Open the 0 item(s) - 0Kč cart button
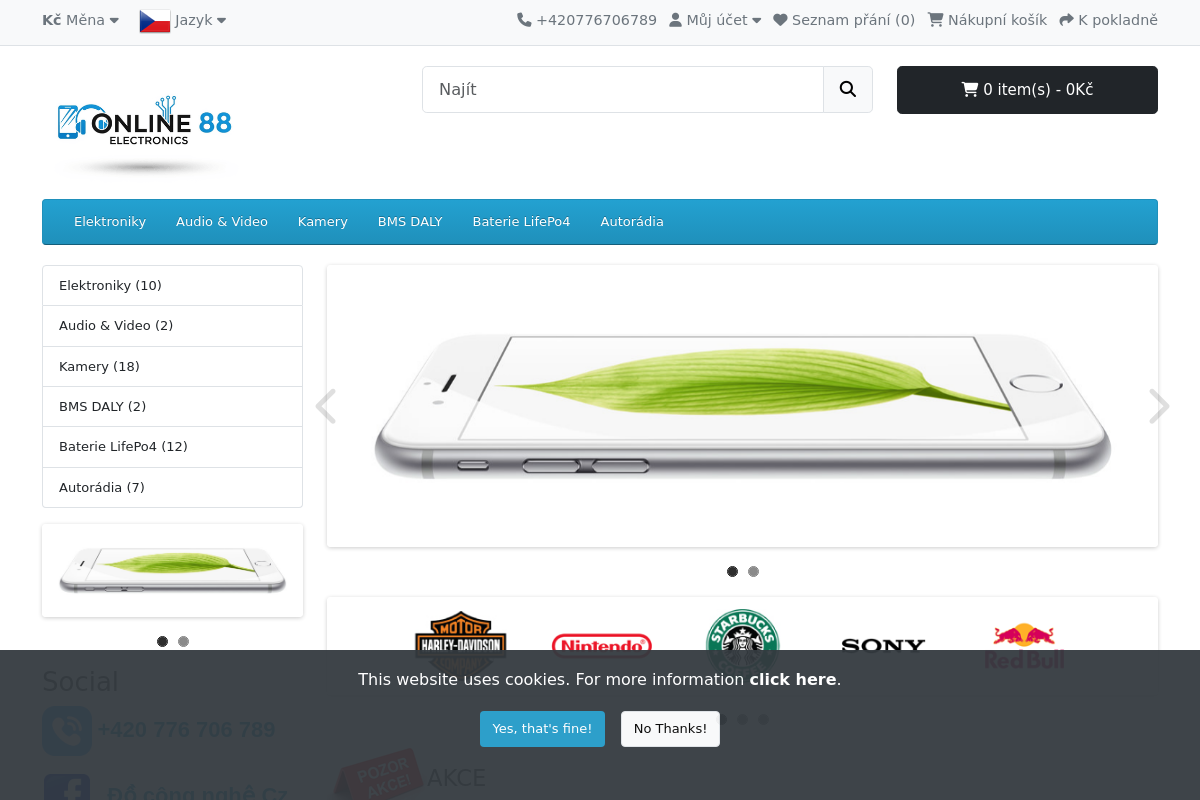 tap(1027, 90)
